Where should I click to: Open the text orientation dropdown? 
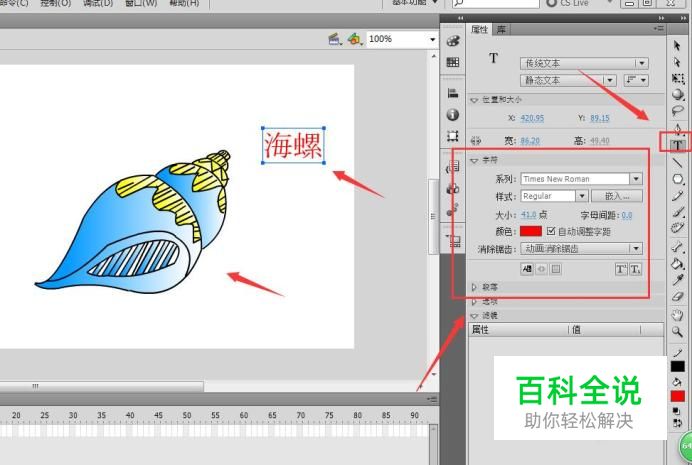[636, 80]
